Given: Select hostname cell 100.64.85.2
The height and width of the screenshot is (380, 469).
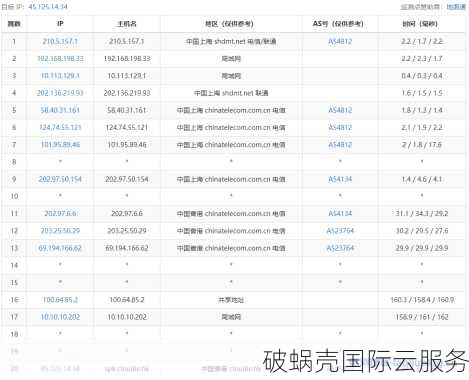Looking at the screenshot, I should coord(127,300).
